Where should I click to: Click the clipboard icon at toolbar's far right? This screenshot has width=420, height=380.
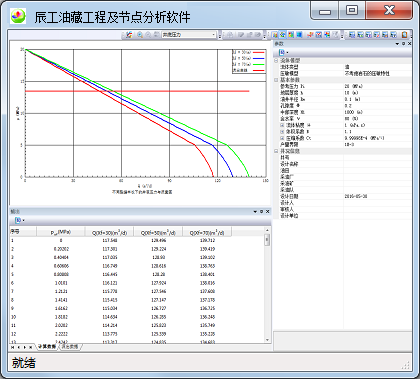(x=404, y=35)
